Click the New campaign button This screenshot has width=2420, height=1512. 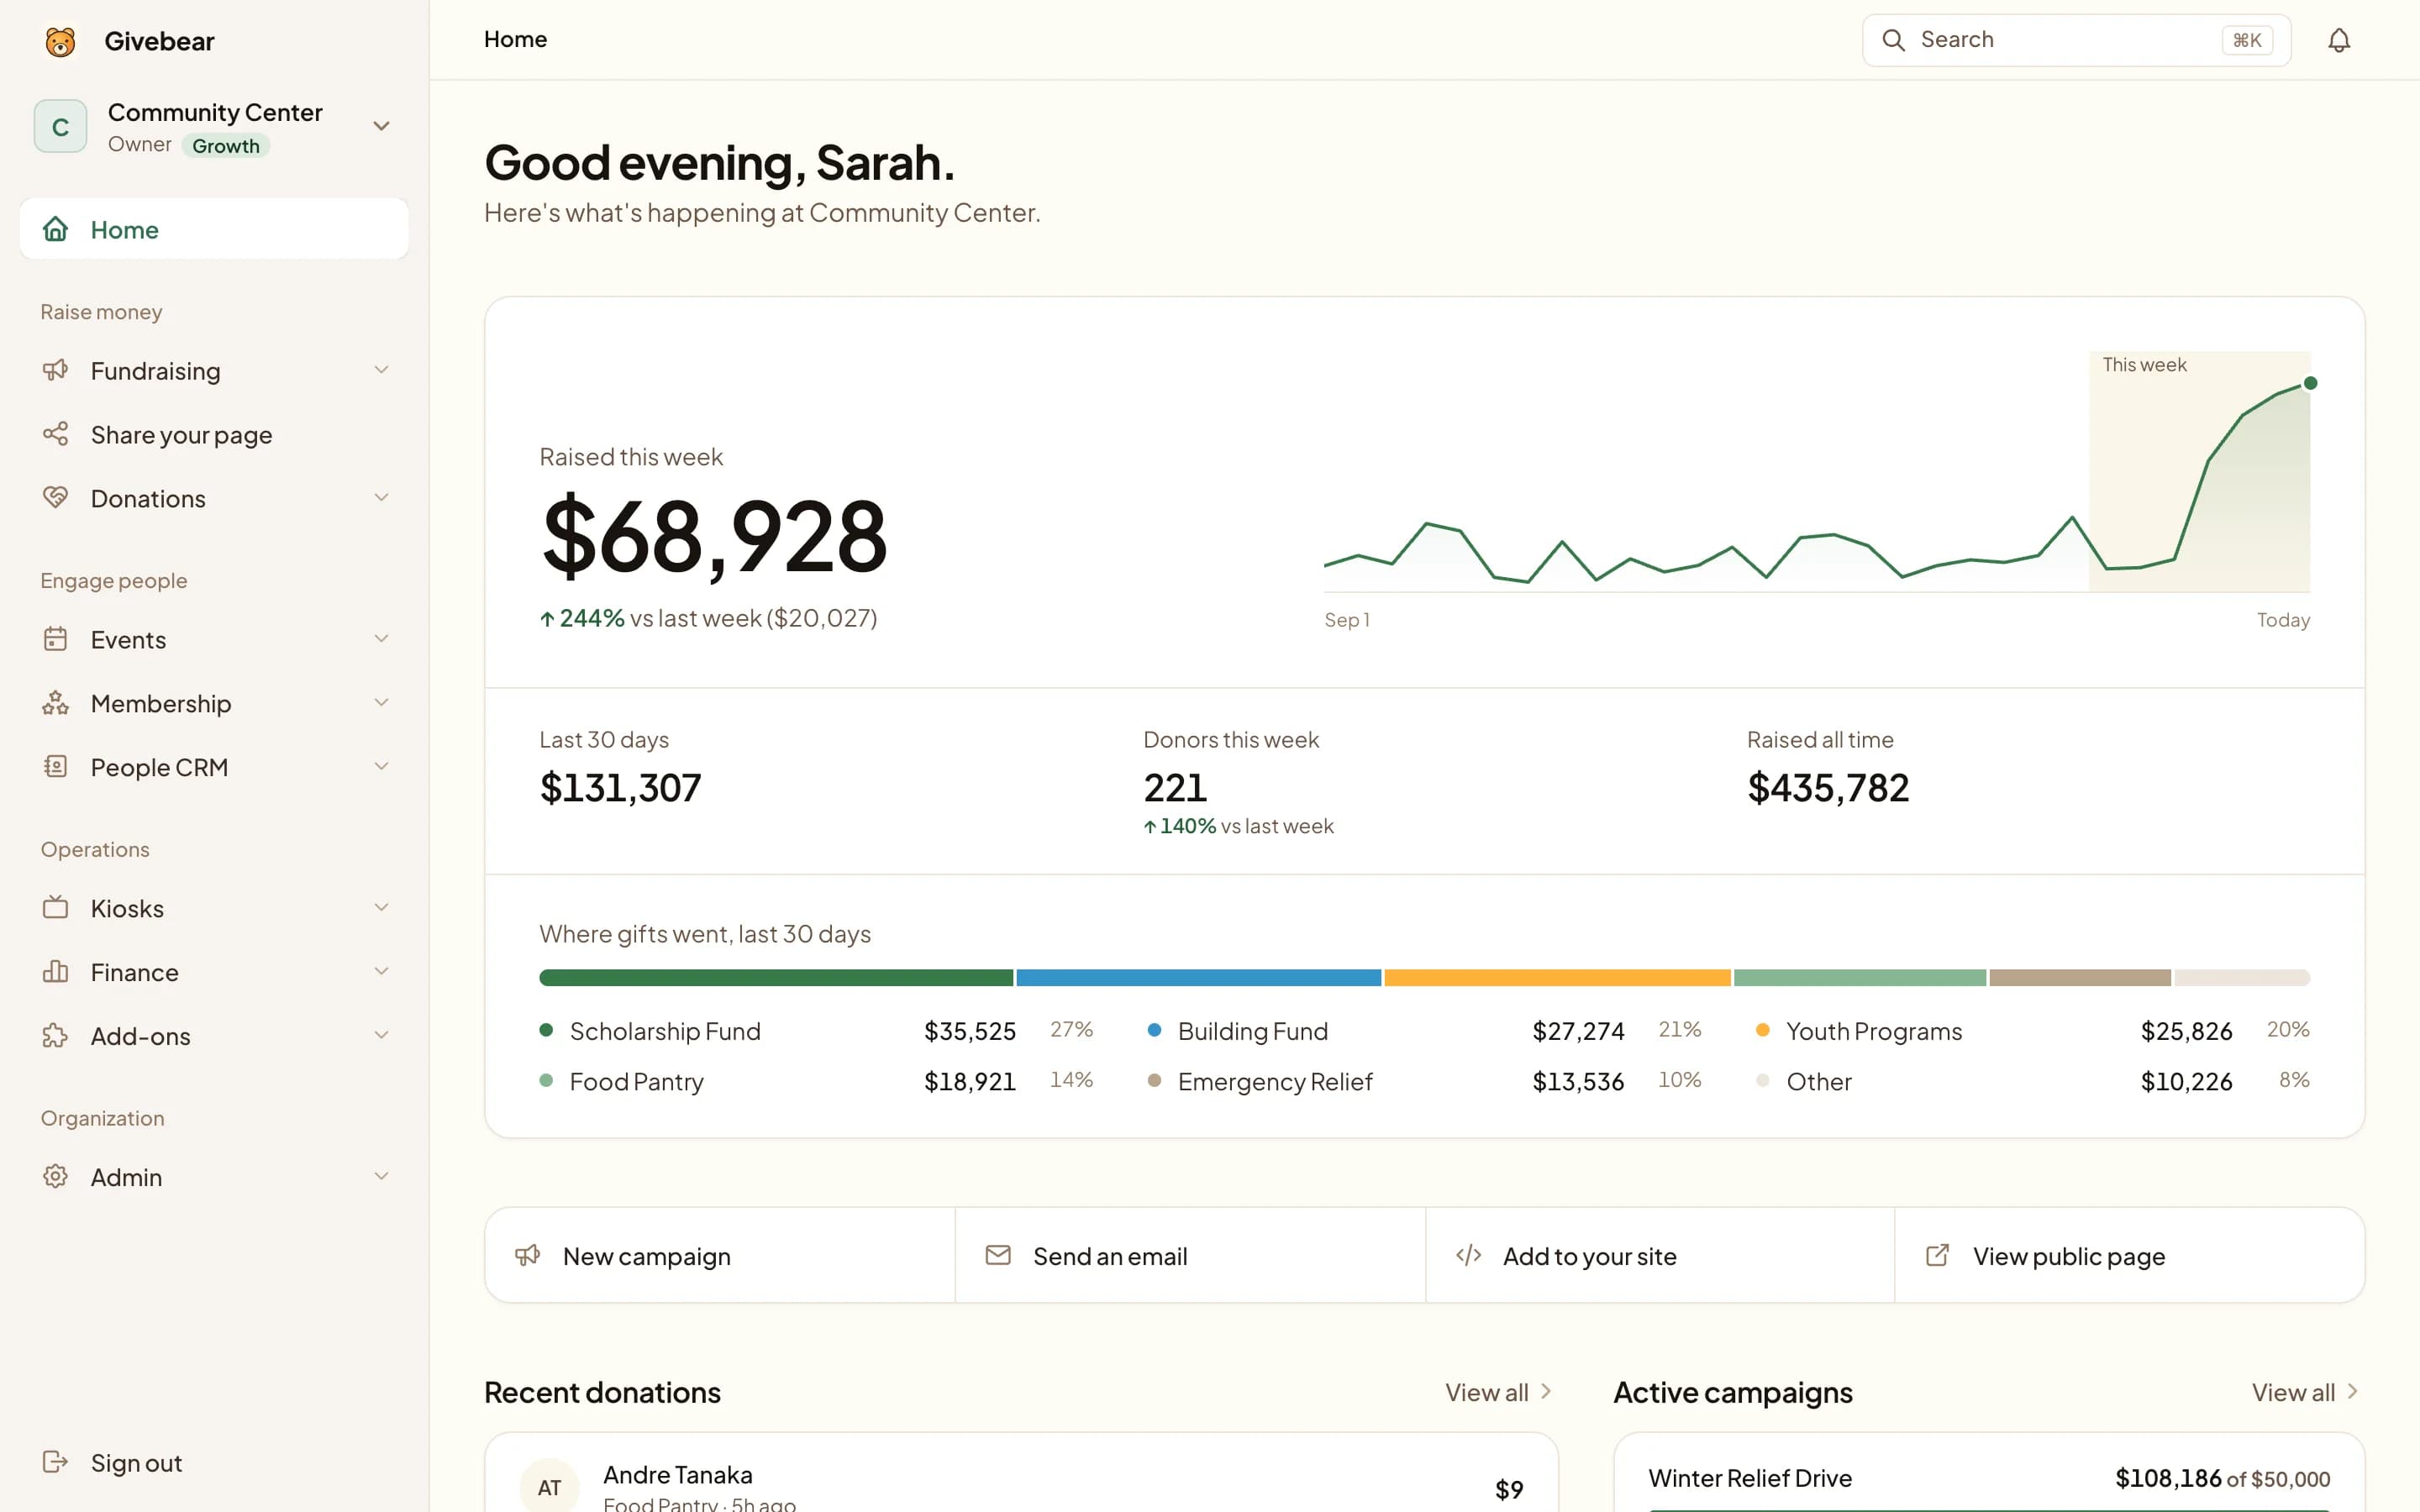(720, 1255)
